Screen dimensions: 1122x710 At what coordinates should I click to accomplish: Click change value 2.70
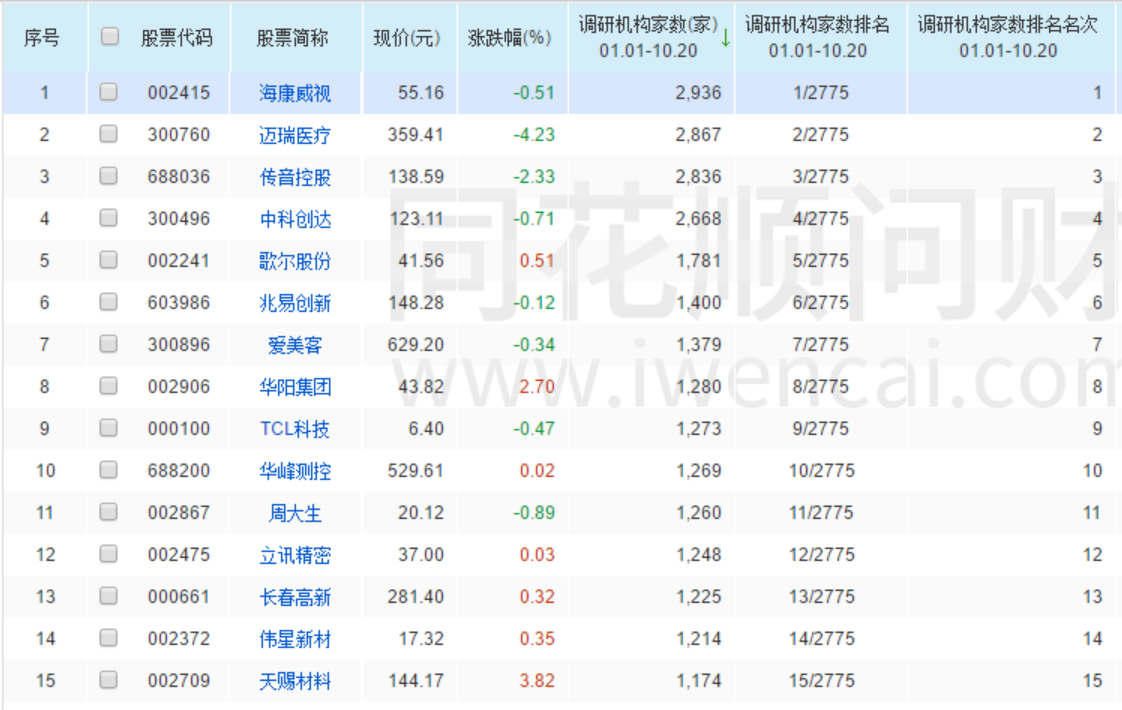pyautogui.click(x=537, y=386)
